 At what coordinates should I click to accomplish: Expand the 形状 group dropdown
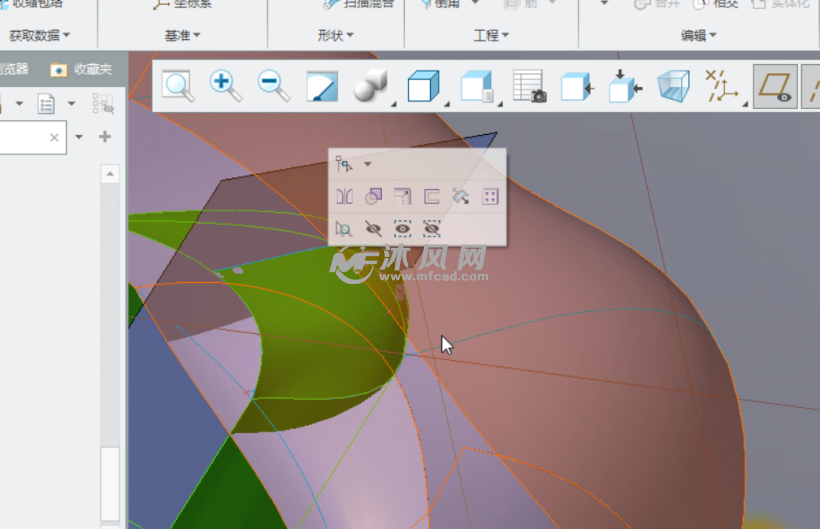click(x=335, y=35)
